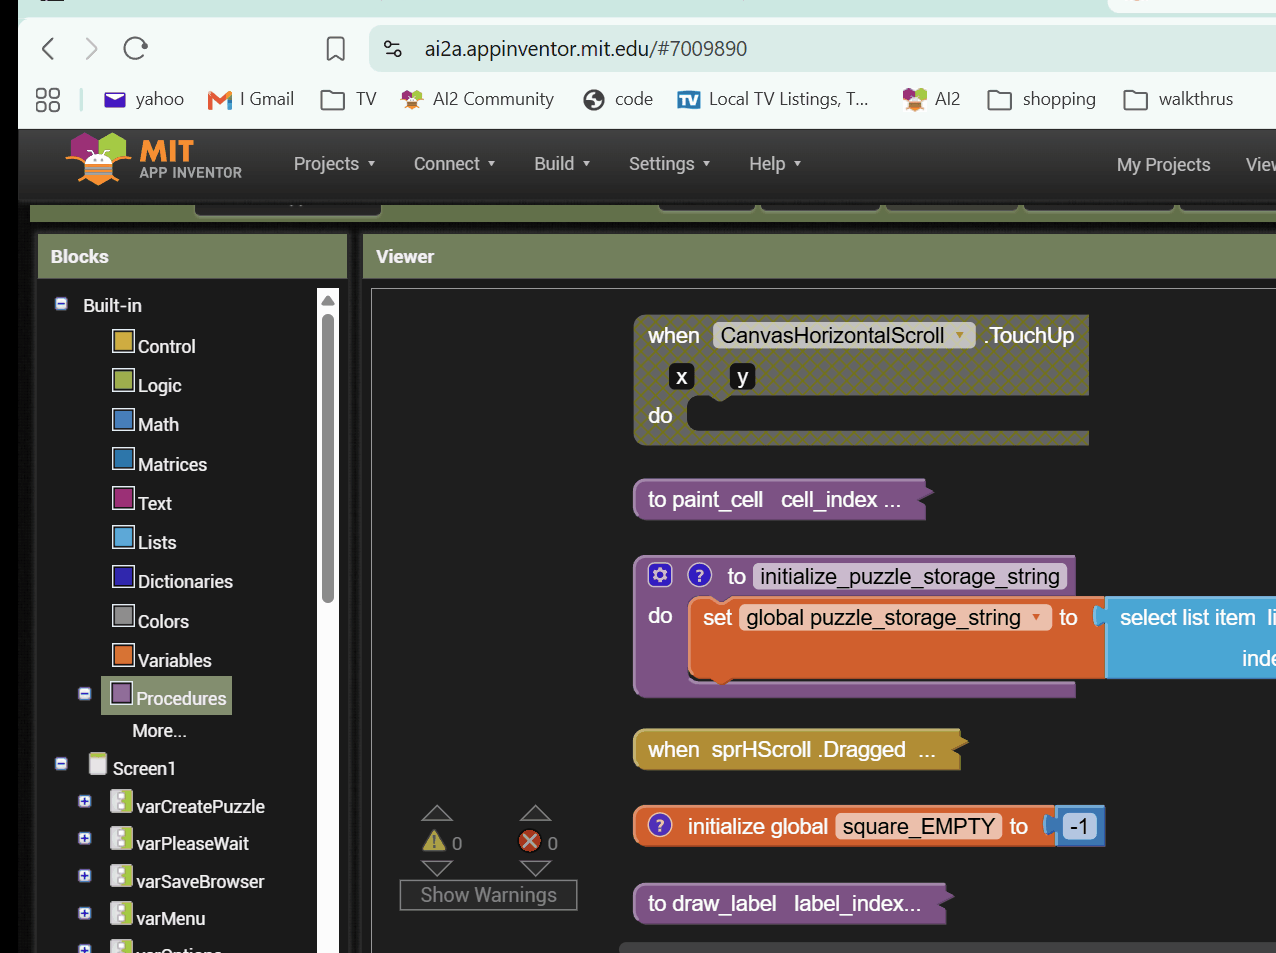This screenshot has height=953, width=1276.
Task: Select the Dictionaries blocks category
Action: [173, 579]
